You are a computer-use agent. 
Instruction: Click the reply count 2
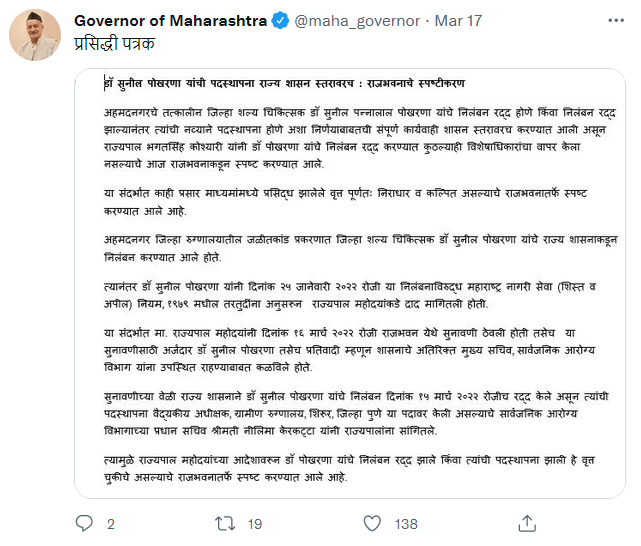tap(110, 524)
